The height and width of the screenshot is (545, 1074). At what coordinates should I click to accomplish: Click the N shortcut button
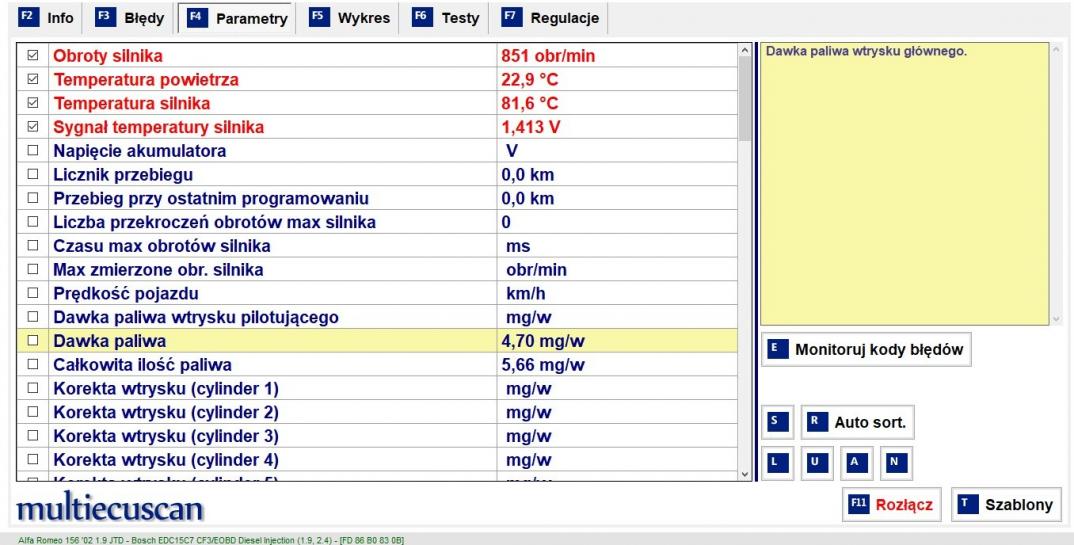click(896, 463)
